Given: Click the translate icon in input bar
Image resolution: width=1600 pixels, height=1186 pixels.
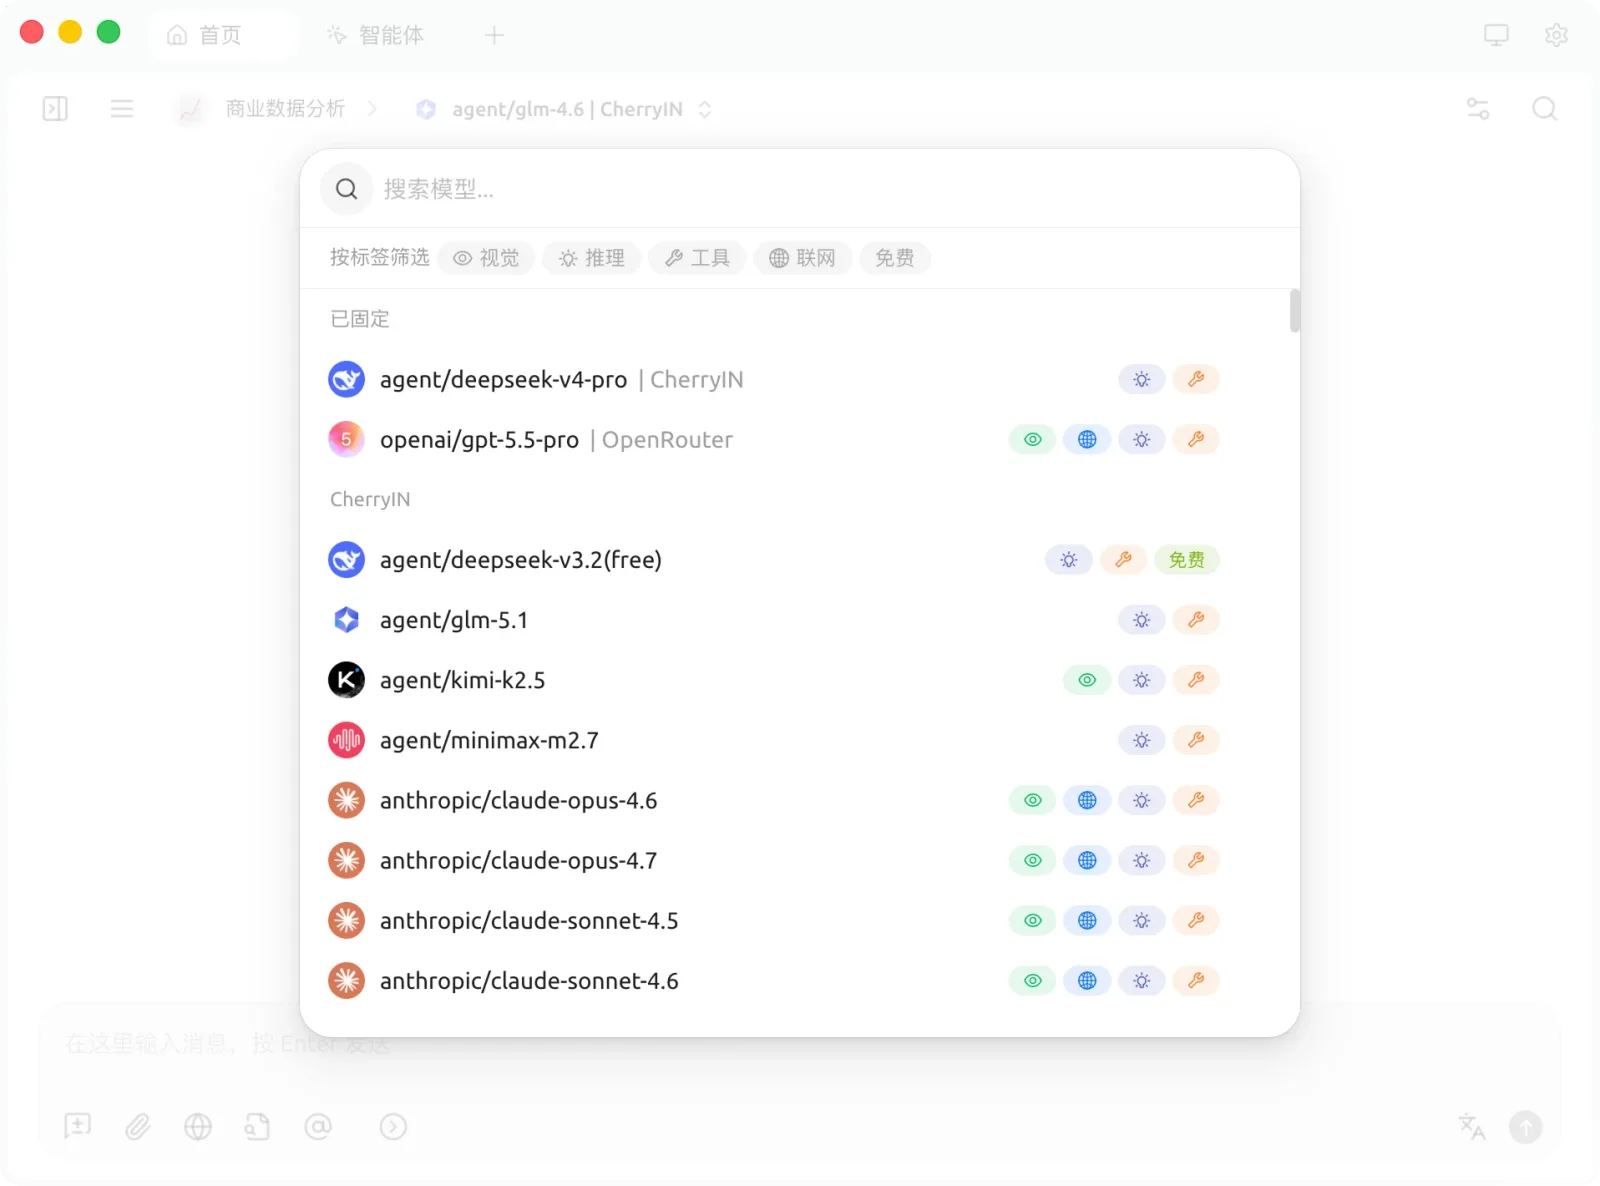Looking at the screenshot, I should (x=1472, y=1127).
